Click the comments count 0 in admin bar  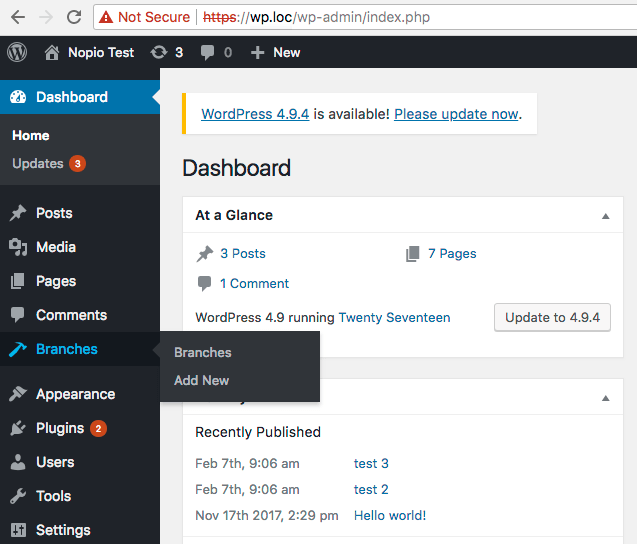[x=228, y=52]
